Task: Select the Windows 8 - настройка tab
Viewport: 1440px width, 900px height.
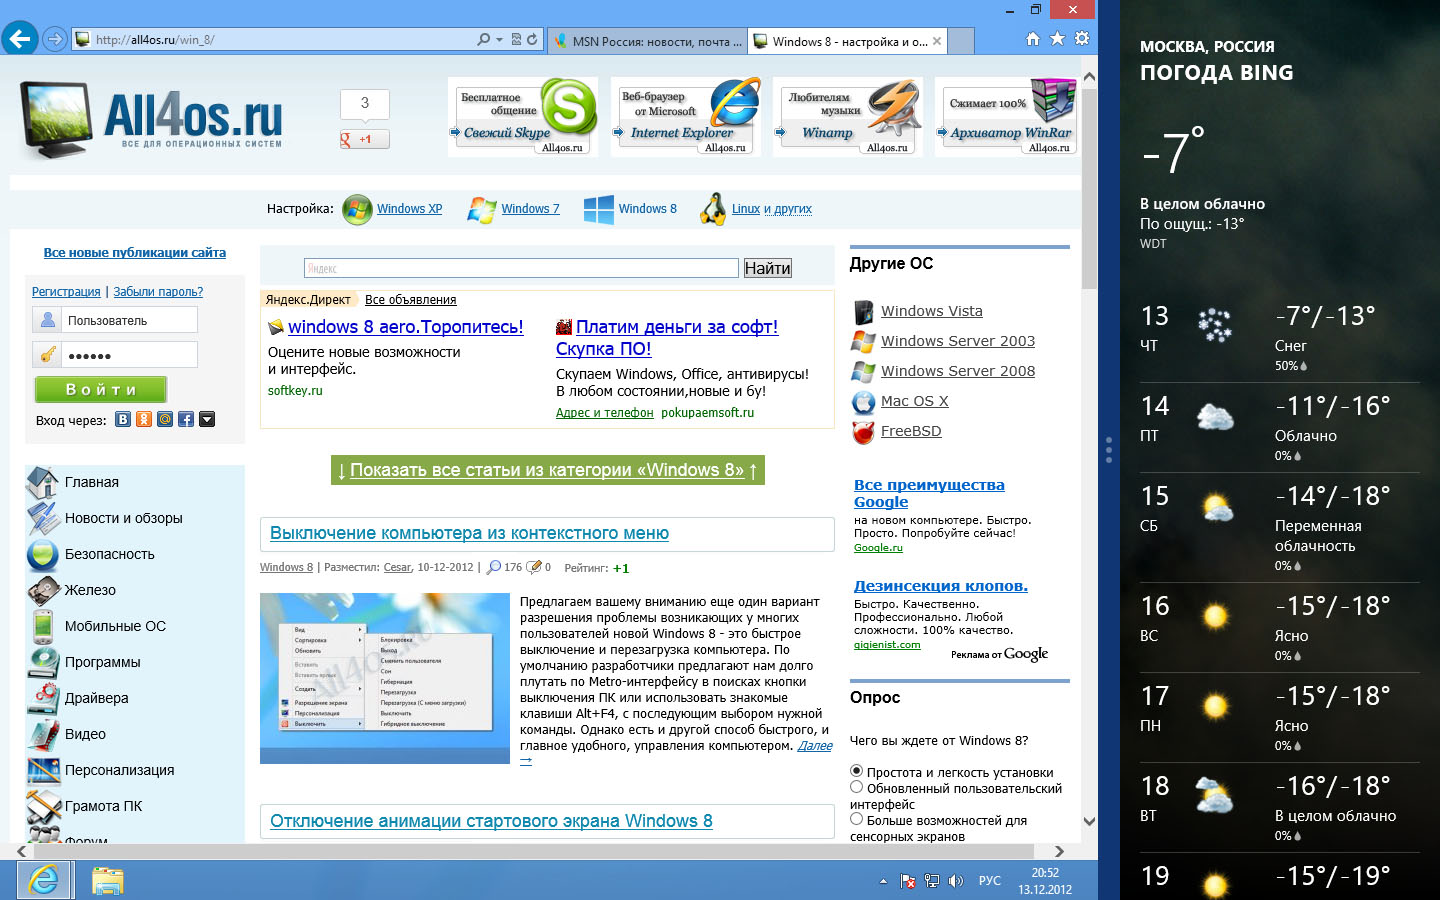Action: pyautogui.click(x=839, y=41)
